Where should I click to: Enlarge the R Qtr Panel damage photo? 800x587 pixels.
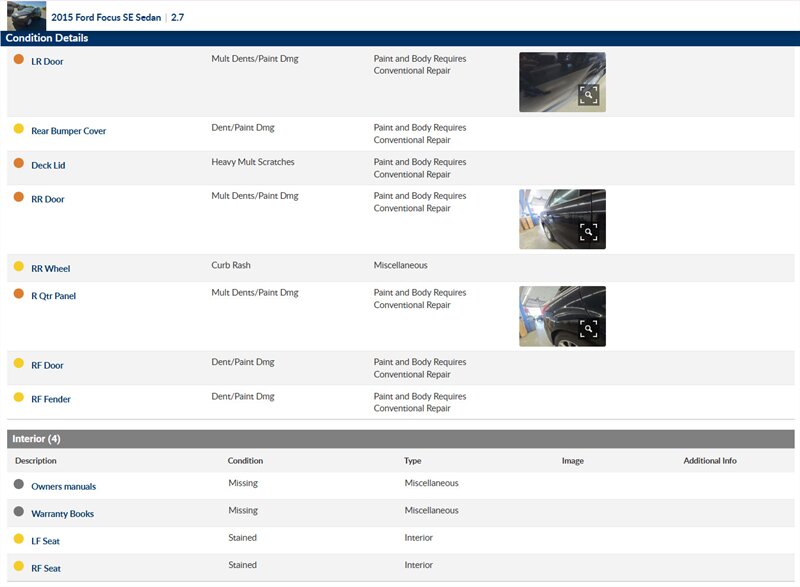pyautogui.click(x=562, y=316)
